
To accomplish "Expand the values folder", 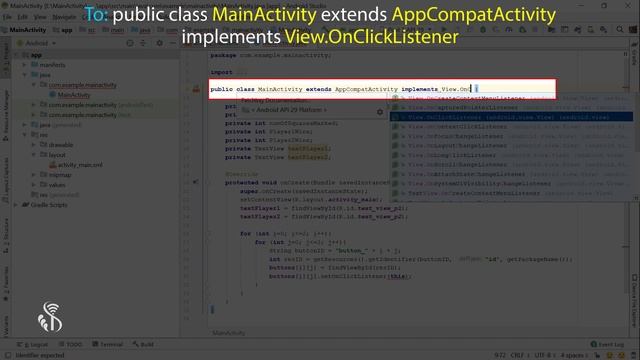I will (33, 185).
